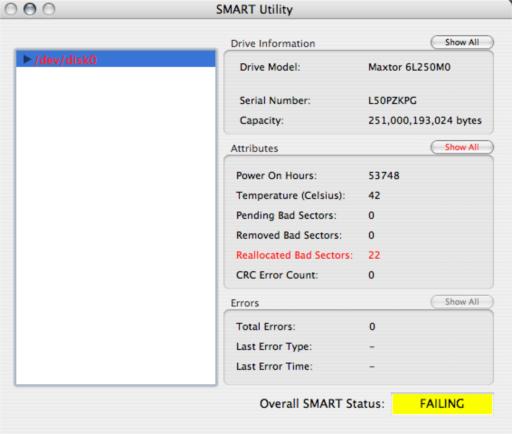Minimize the SMART Utility window

pyautogui.click(x=30, y=9)
